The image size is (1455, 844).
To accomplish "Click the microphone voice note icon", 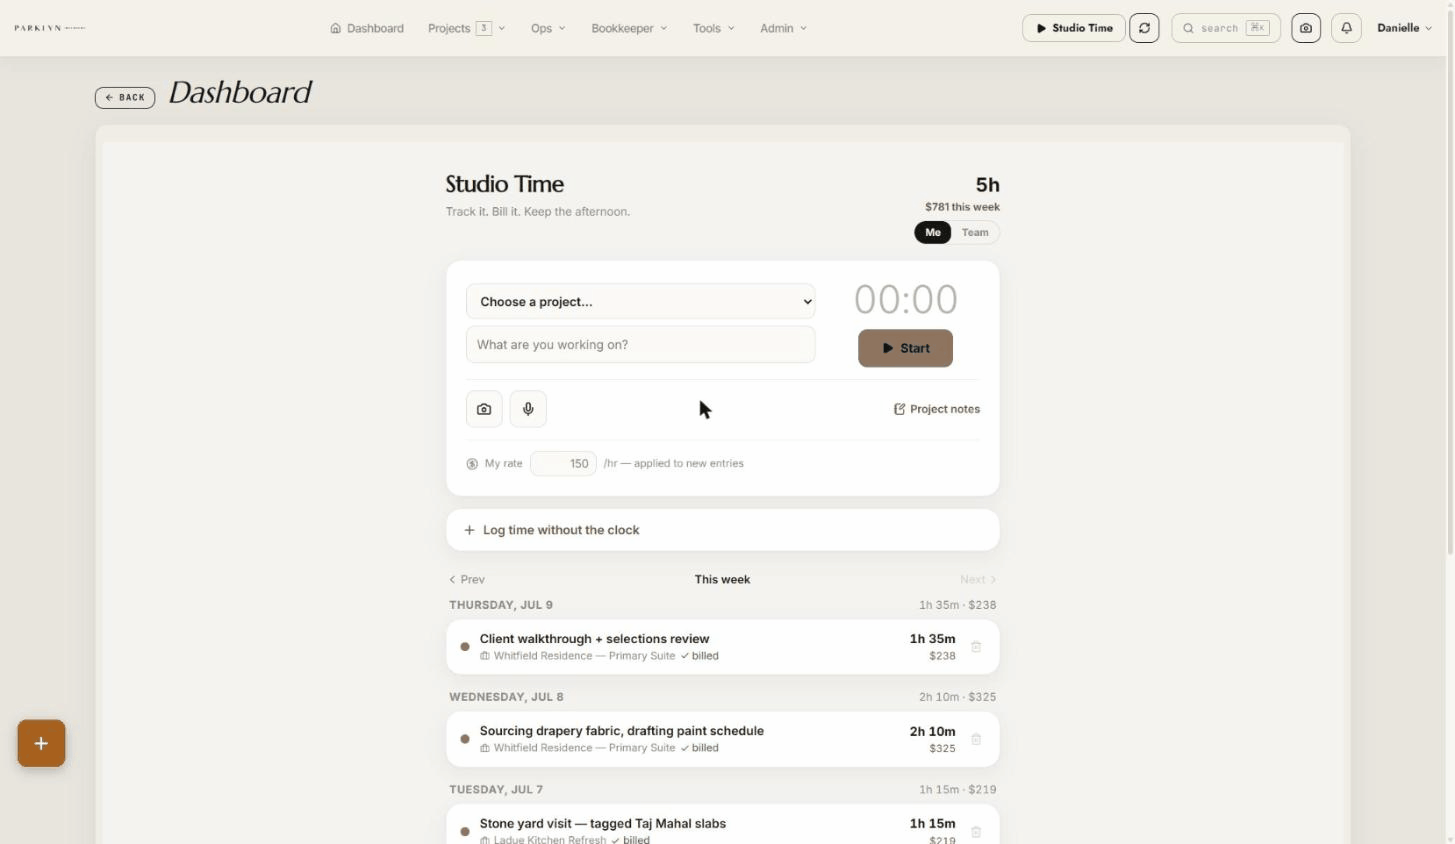I will coord(528,409).
